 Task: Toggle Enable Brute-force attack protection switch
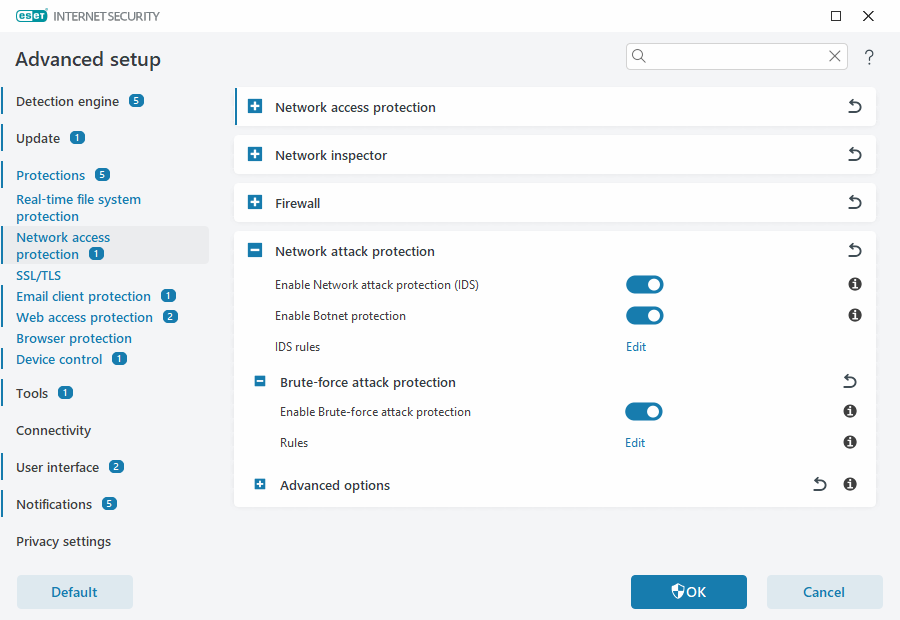(643, 412)
